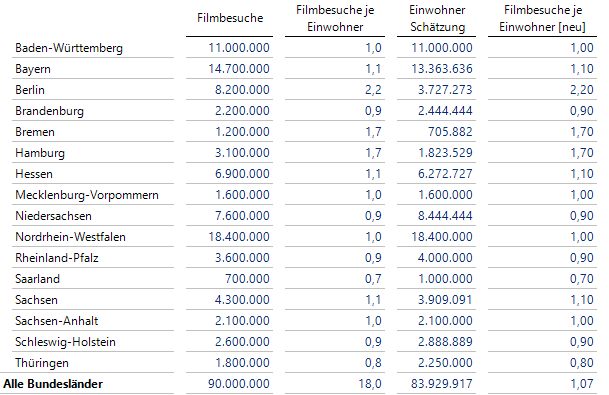609x395 pixels.
Task: Click the Filmbesuche je Einwohner header
Action: click(x=335, y=18)
